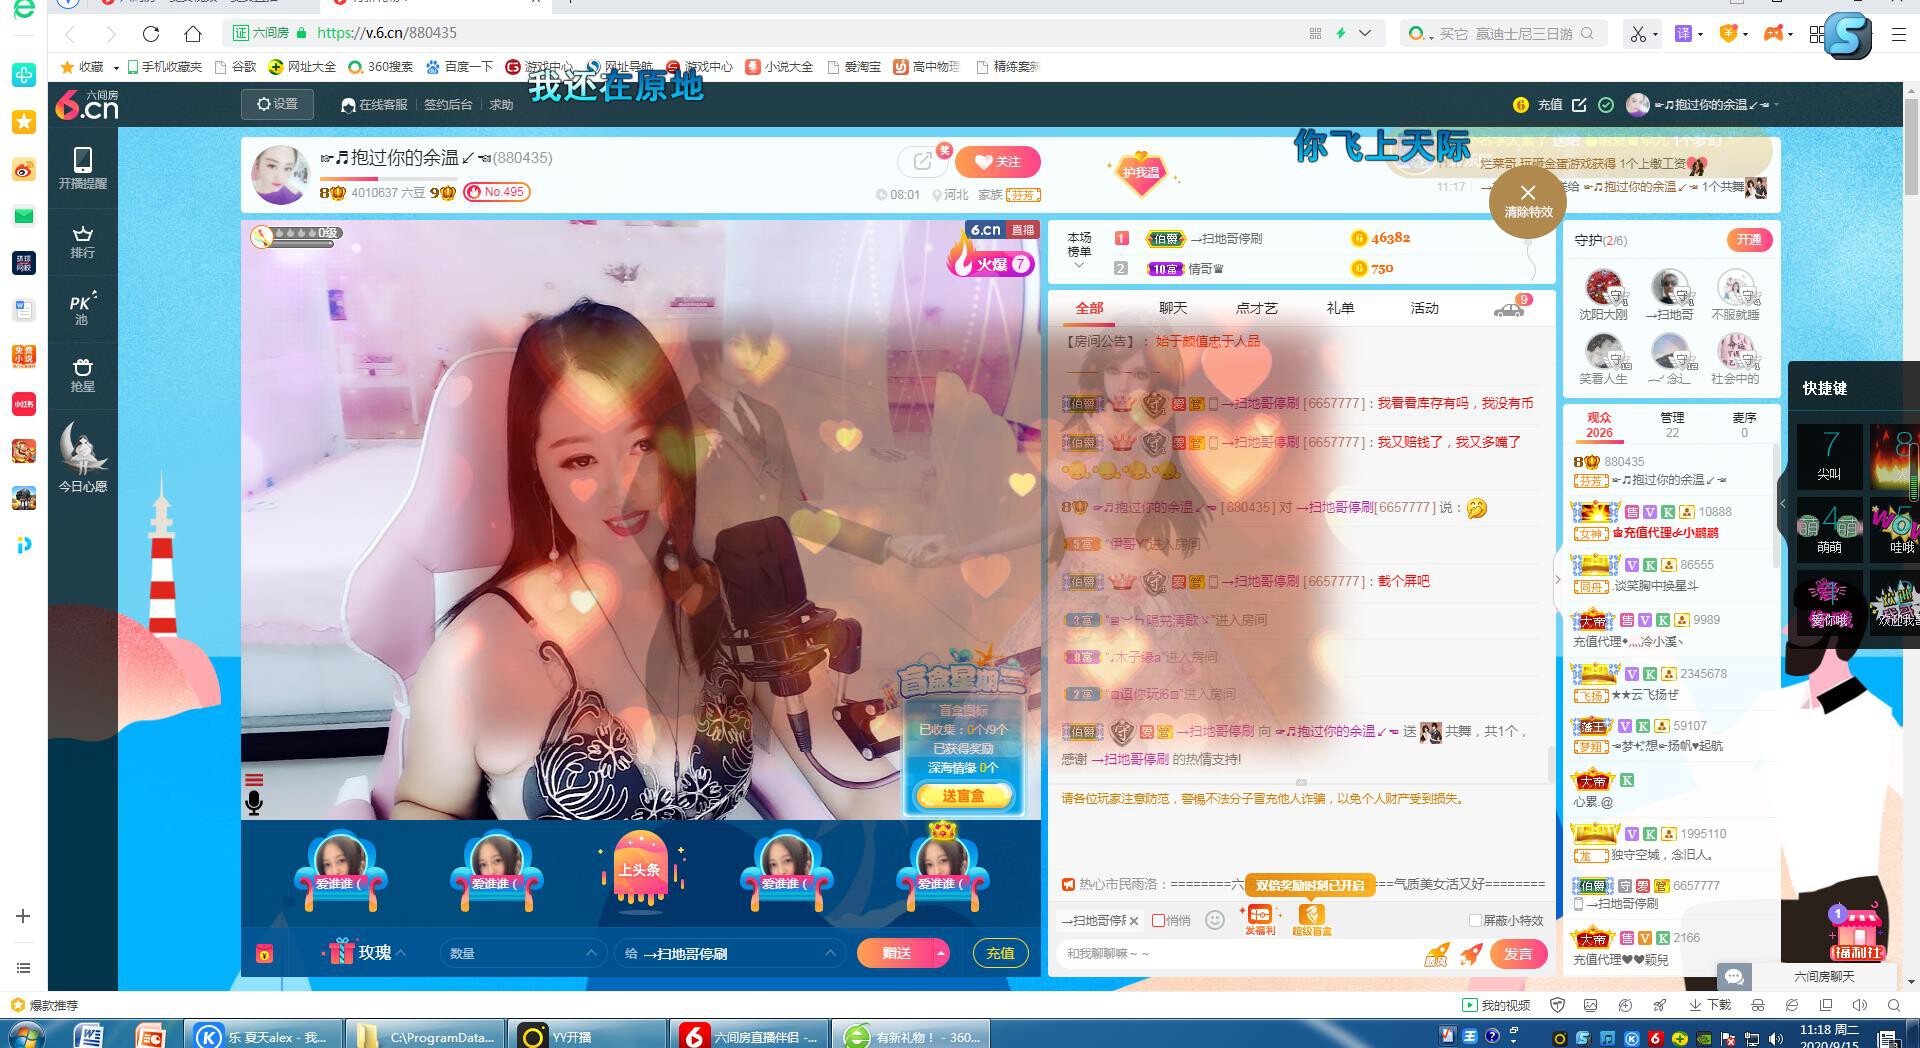The width and height of the screenshot is (1920, 1048).
Task: Open the 排行 ranking crown icon
Action: [x=82, y=241]
